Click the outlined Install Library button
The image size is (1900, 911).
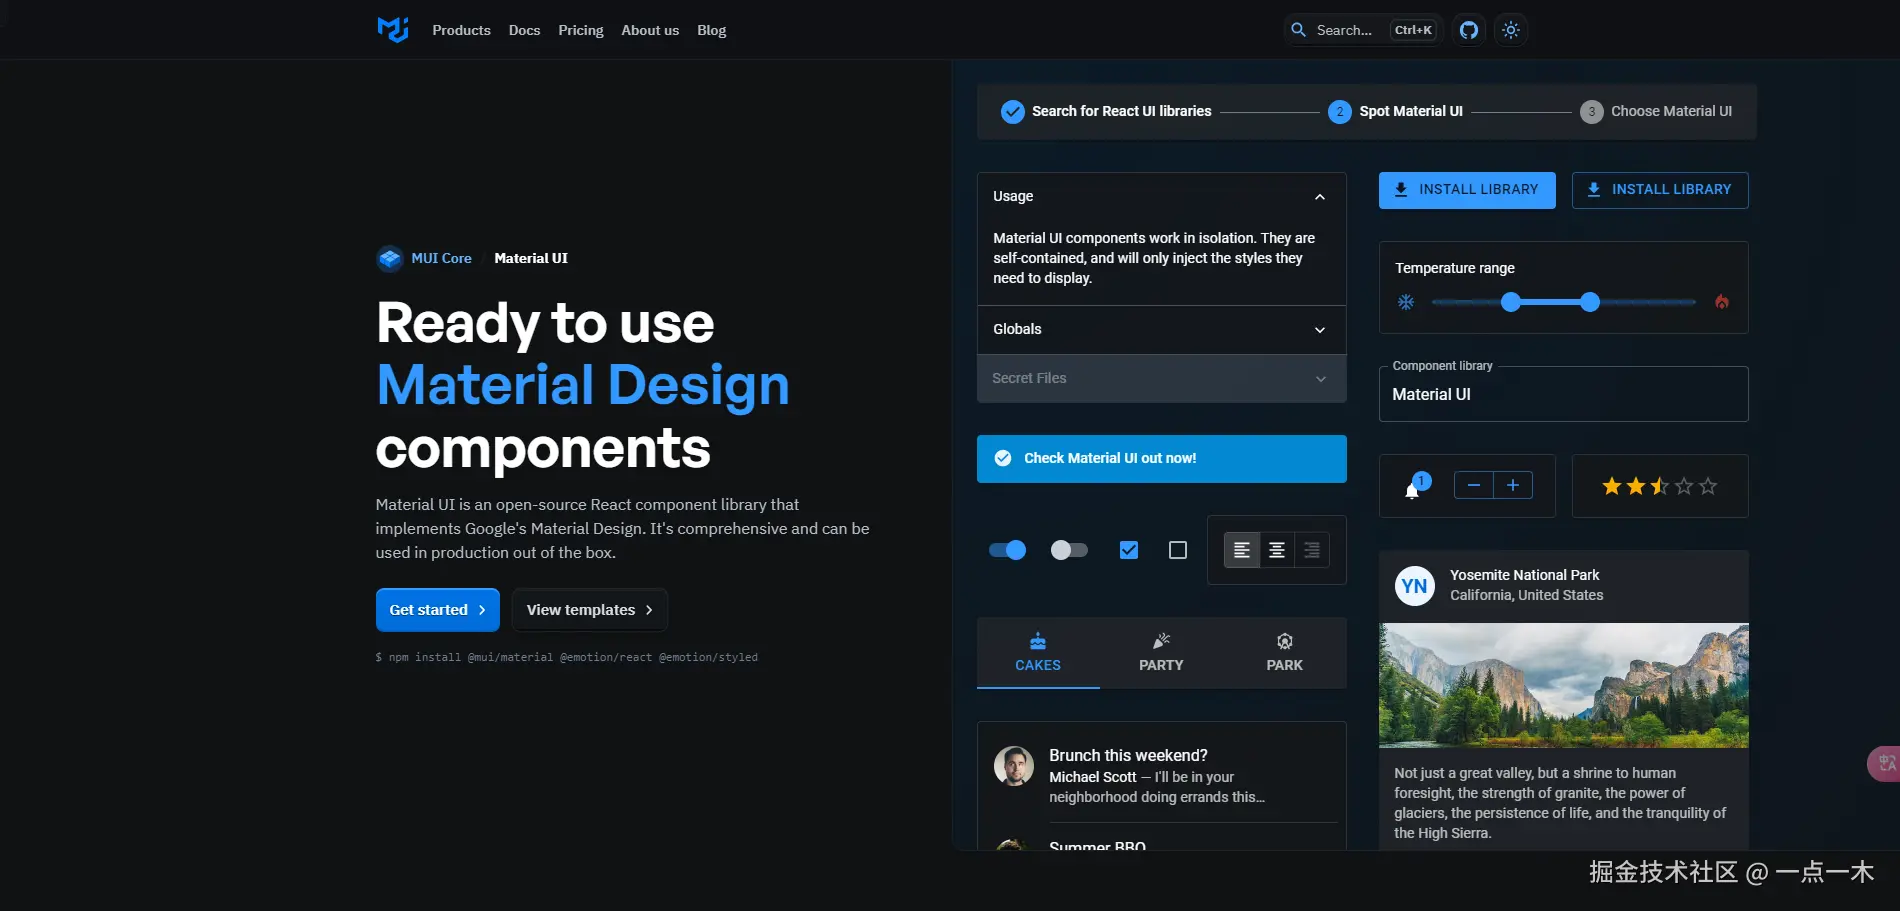pos(1660,190)
